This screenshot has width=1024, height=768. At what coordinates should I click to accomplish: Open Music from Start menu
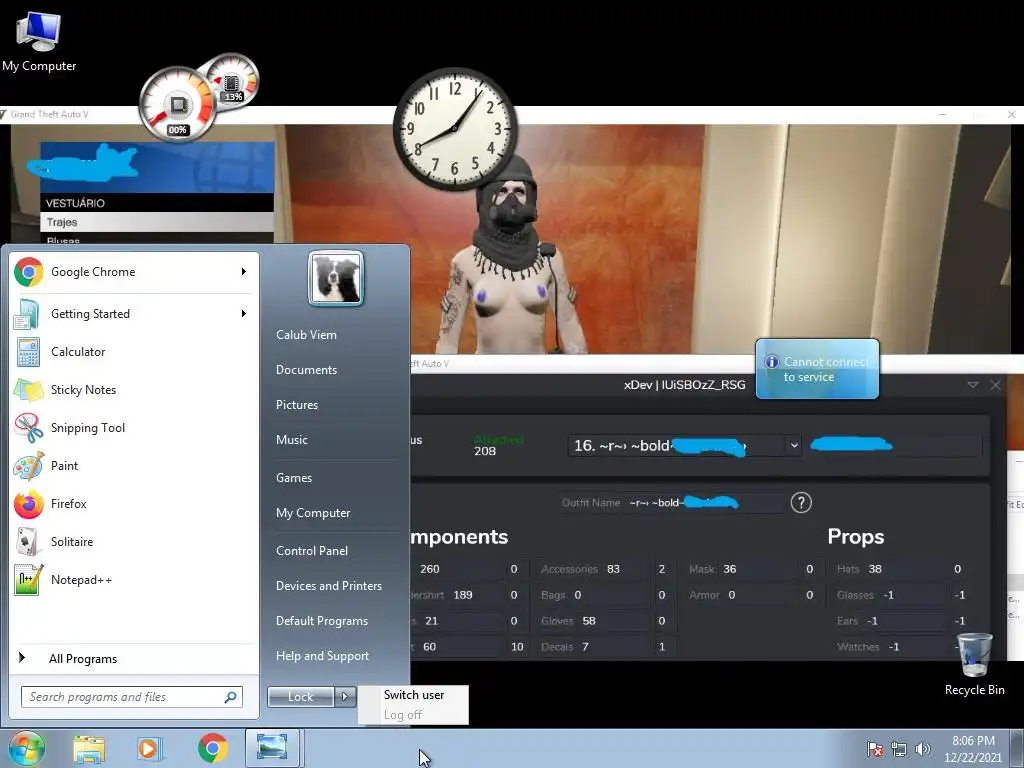pyautogui.click(x=291, y=440)
